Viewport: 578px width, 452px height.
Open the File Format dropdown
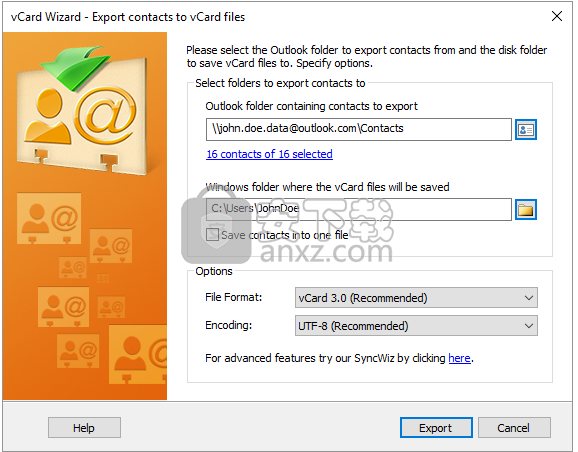(416, 298)
